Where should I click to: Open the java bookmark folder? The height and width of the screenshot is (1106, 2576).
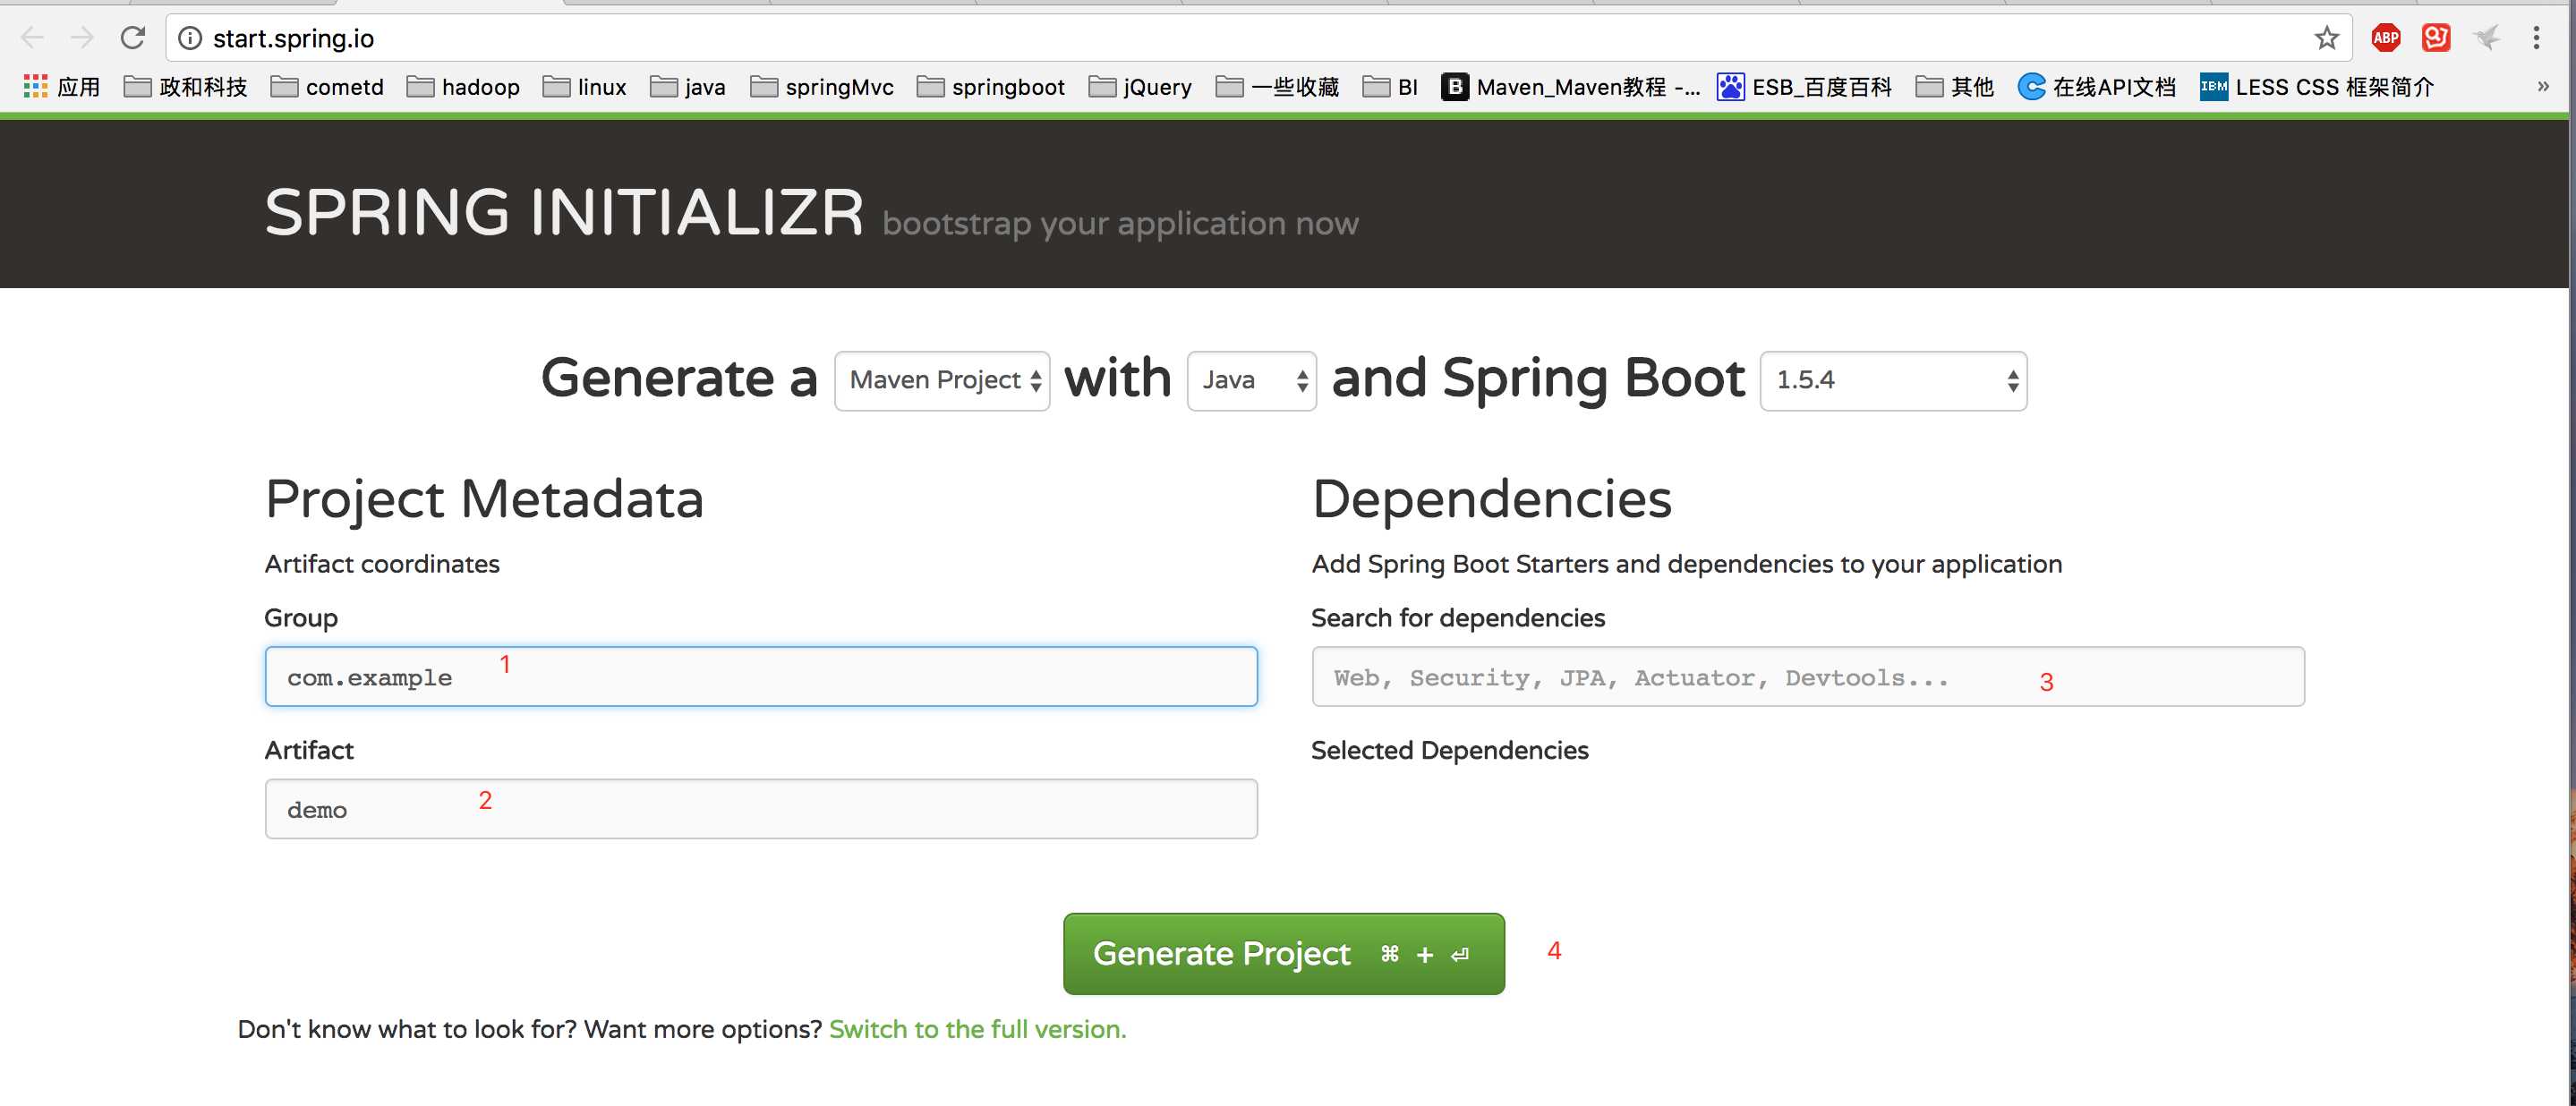tap(687, 87)
